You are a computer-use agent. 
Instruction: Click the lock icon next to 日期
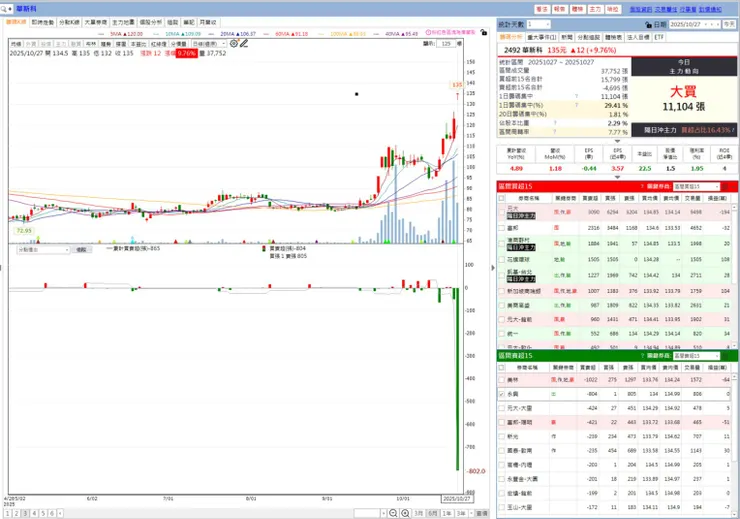pyautogui.click(x=648, y=25)
